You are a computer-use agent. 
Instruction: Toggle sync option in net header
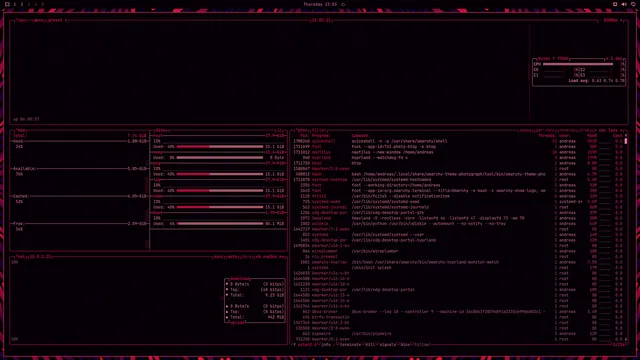[x=218, y=257]
